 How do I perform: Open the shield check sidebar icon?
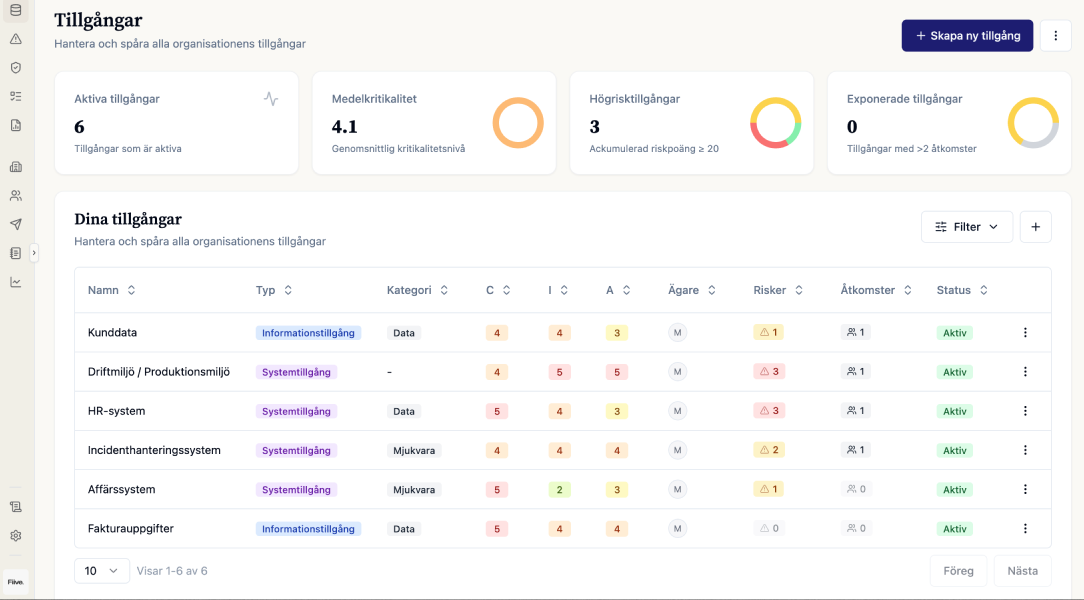[x=16, y=68]
